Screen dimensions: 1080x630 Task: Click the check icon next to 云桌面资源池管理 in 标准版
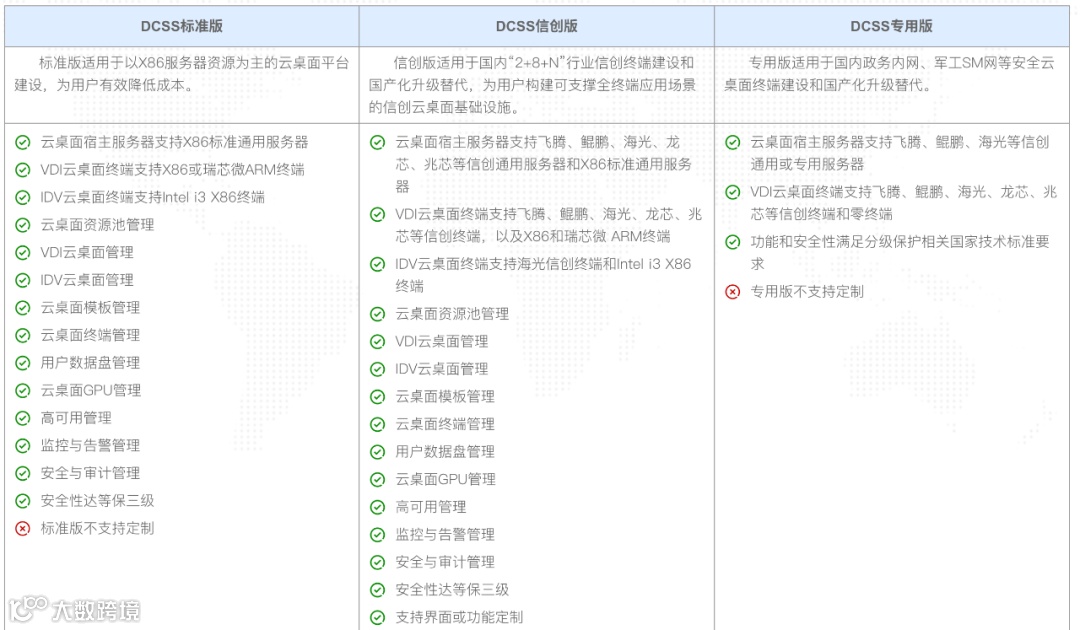pos(23,225)
